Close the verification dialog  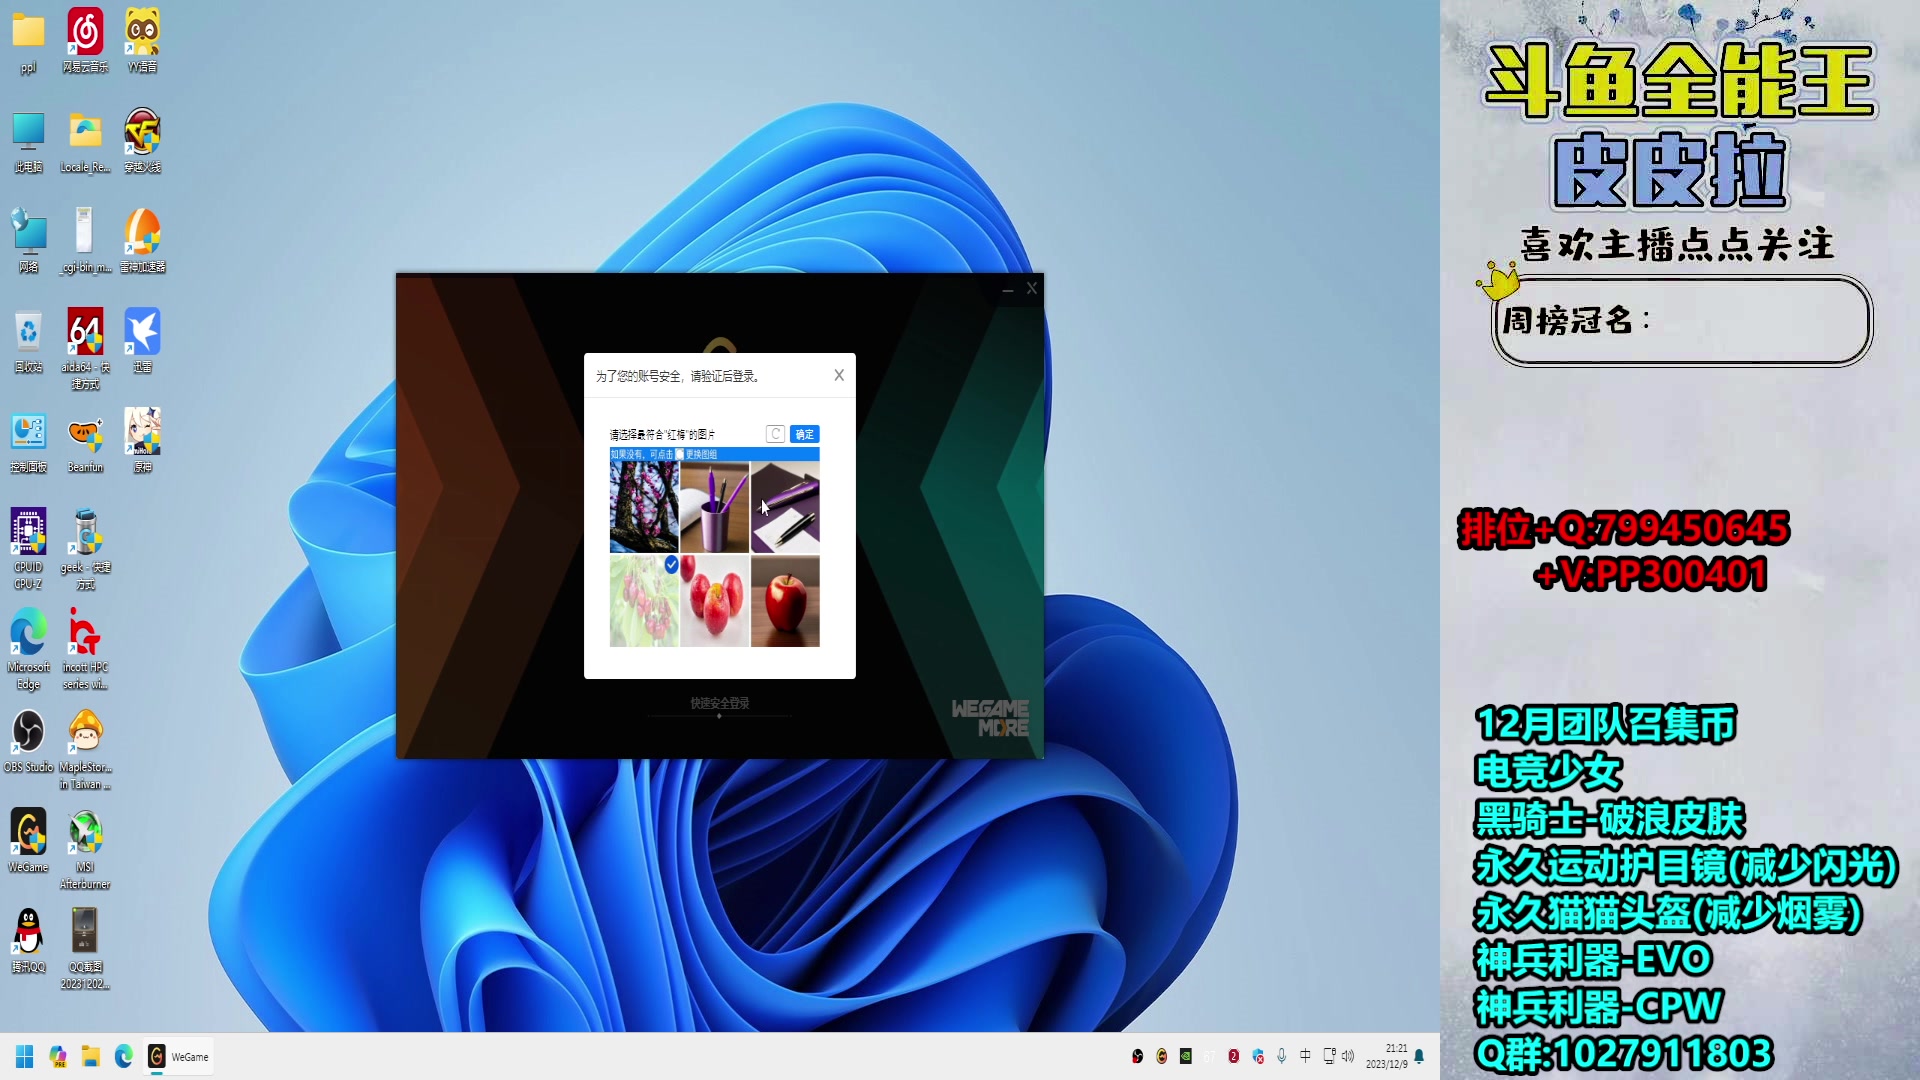(839, 375)
